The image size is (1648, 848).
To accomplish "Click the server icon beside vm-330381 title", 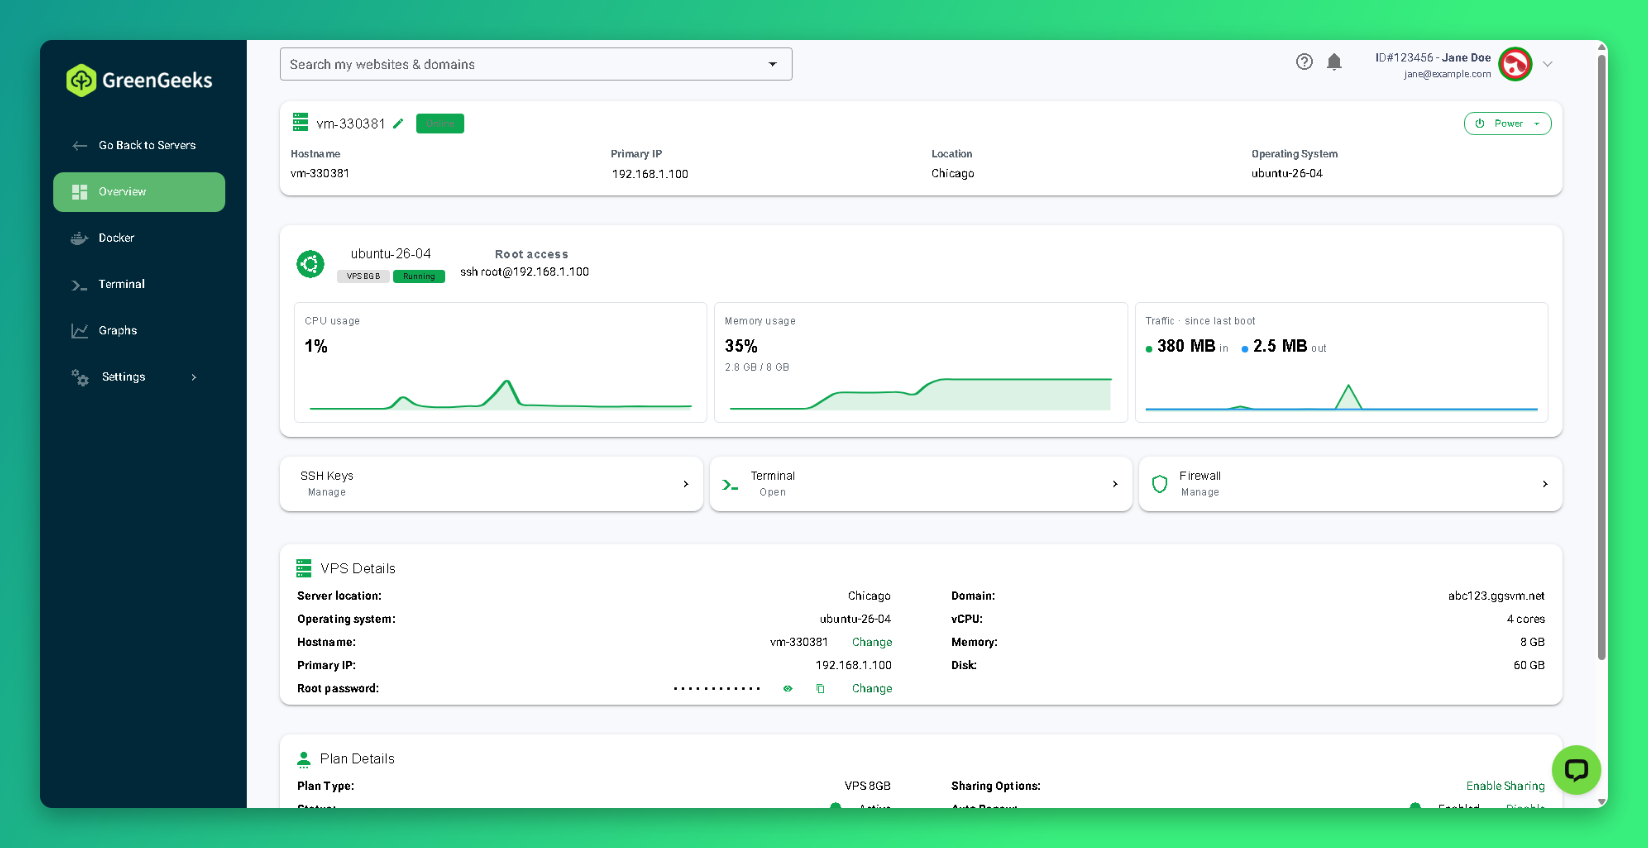I will pyautogui.click(x=300, y=122).
